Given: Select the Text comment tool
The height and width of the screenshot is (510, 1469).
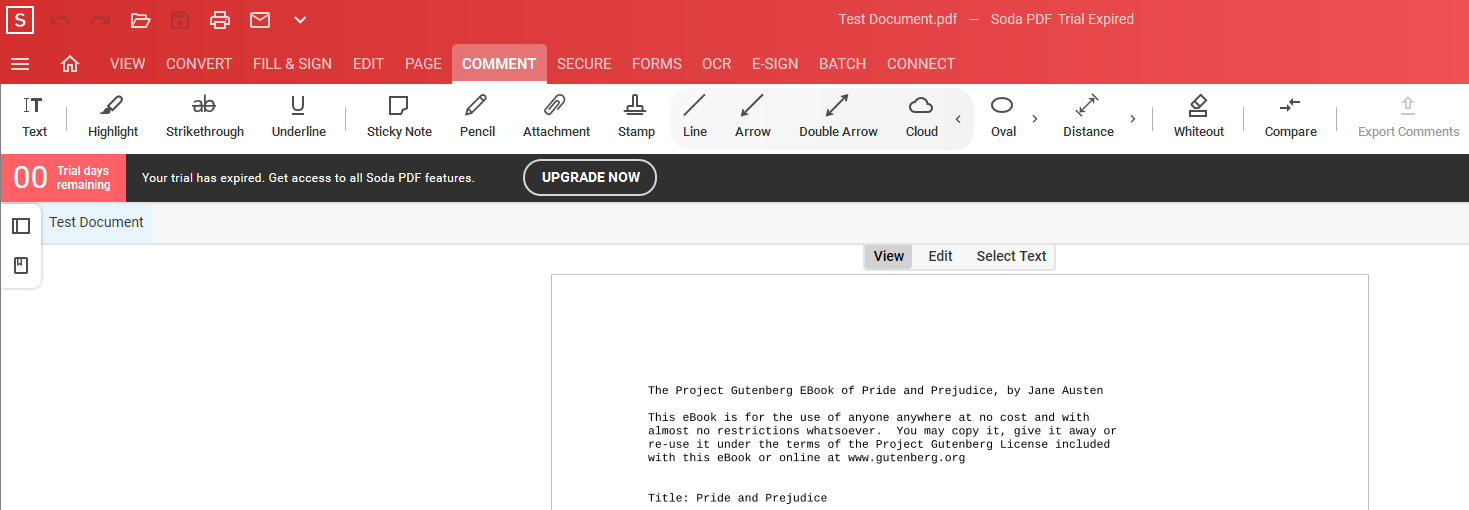Looking at the screenshot, I should 34,118.
